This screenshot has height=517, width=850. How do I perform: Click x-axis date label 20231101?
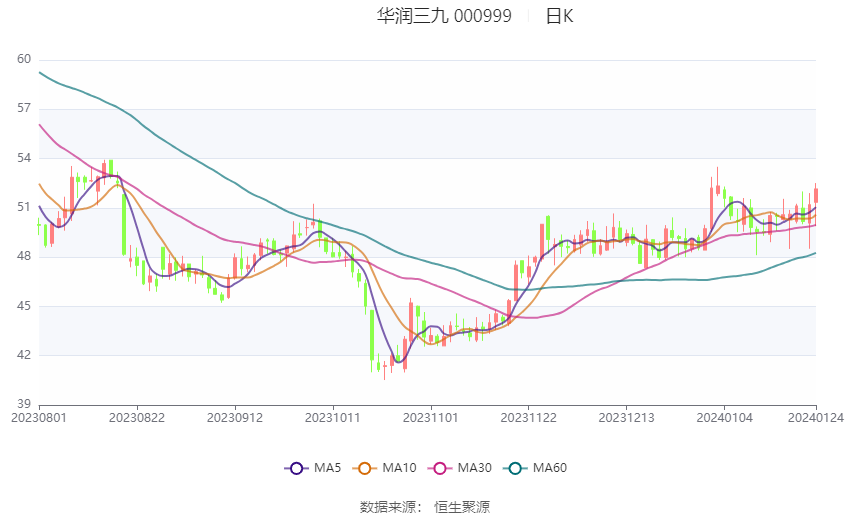pyautogui.click(x=430, y=418)
